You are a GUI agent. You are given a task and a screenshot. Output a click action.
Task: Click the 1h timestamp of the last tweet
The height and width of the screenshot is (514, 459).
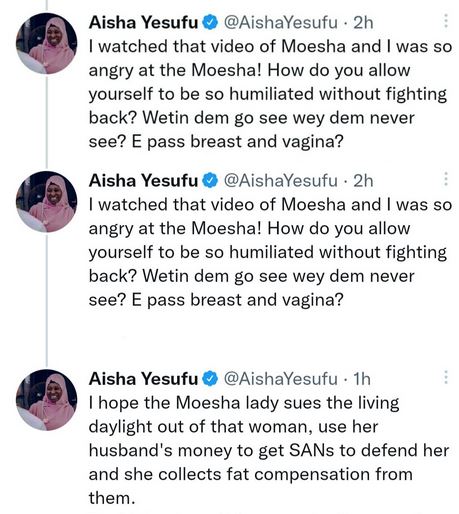point(362,379)
